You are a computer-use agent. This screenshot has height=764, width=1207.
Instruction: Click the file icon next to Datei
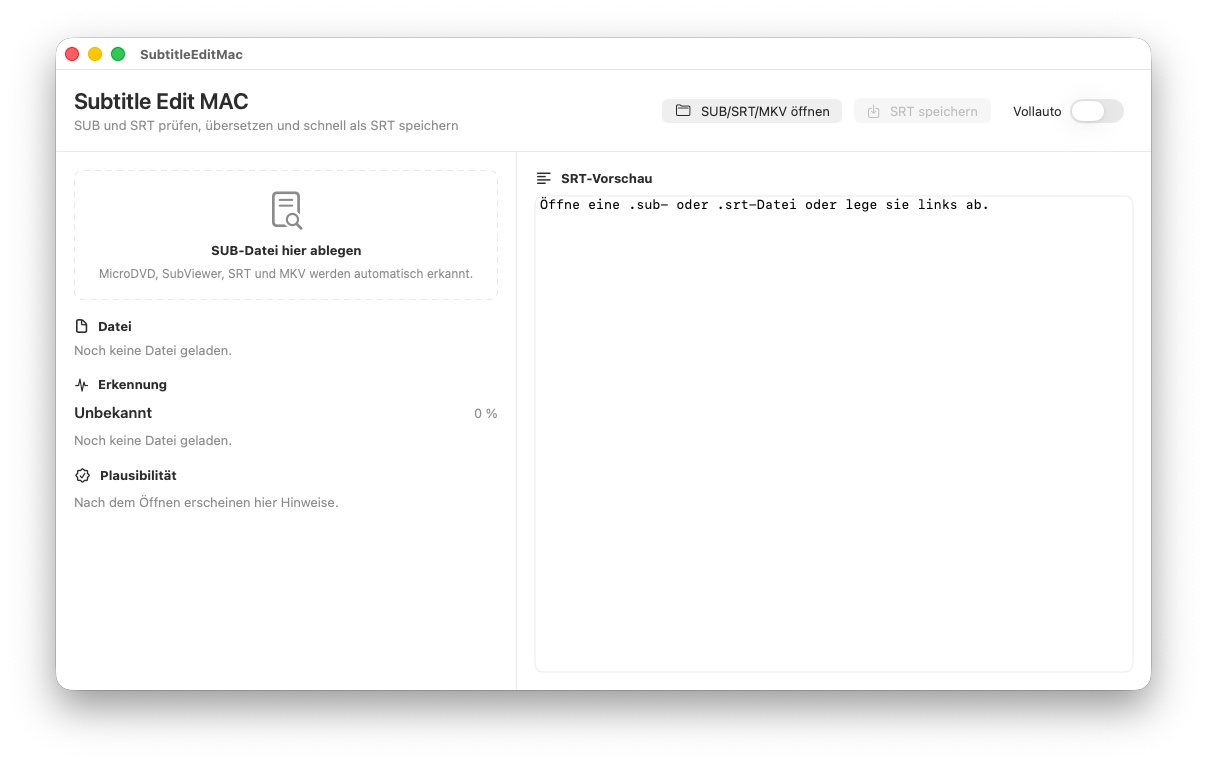coord(82,327)
